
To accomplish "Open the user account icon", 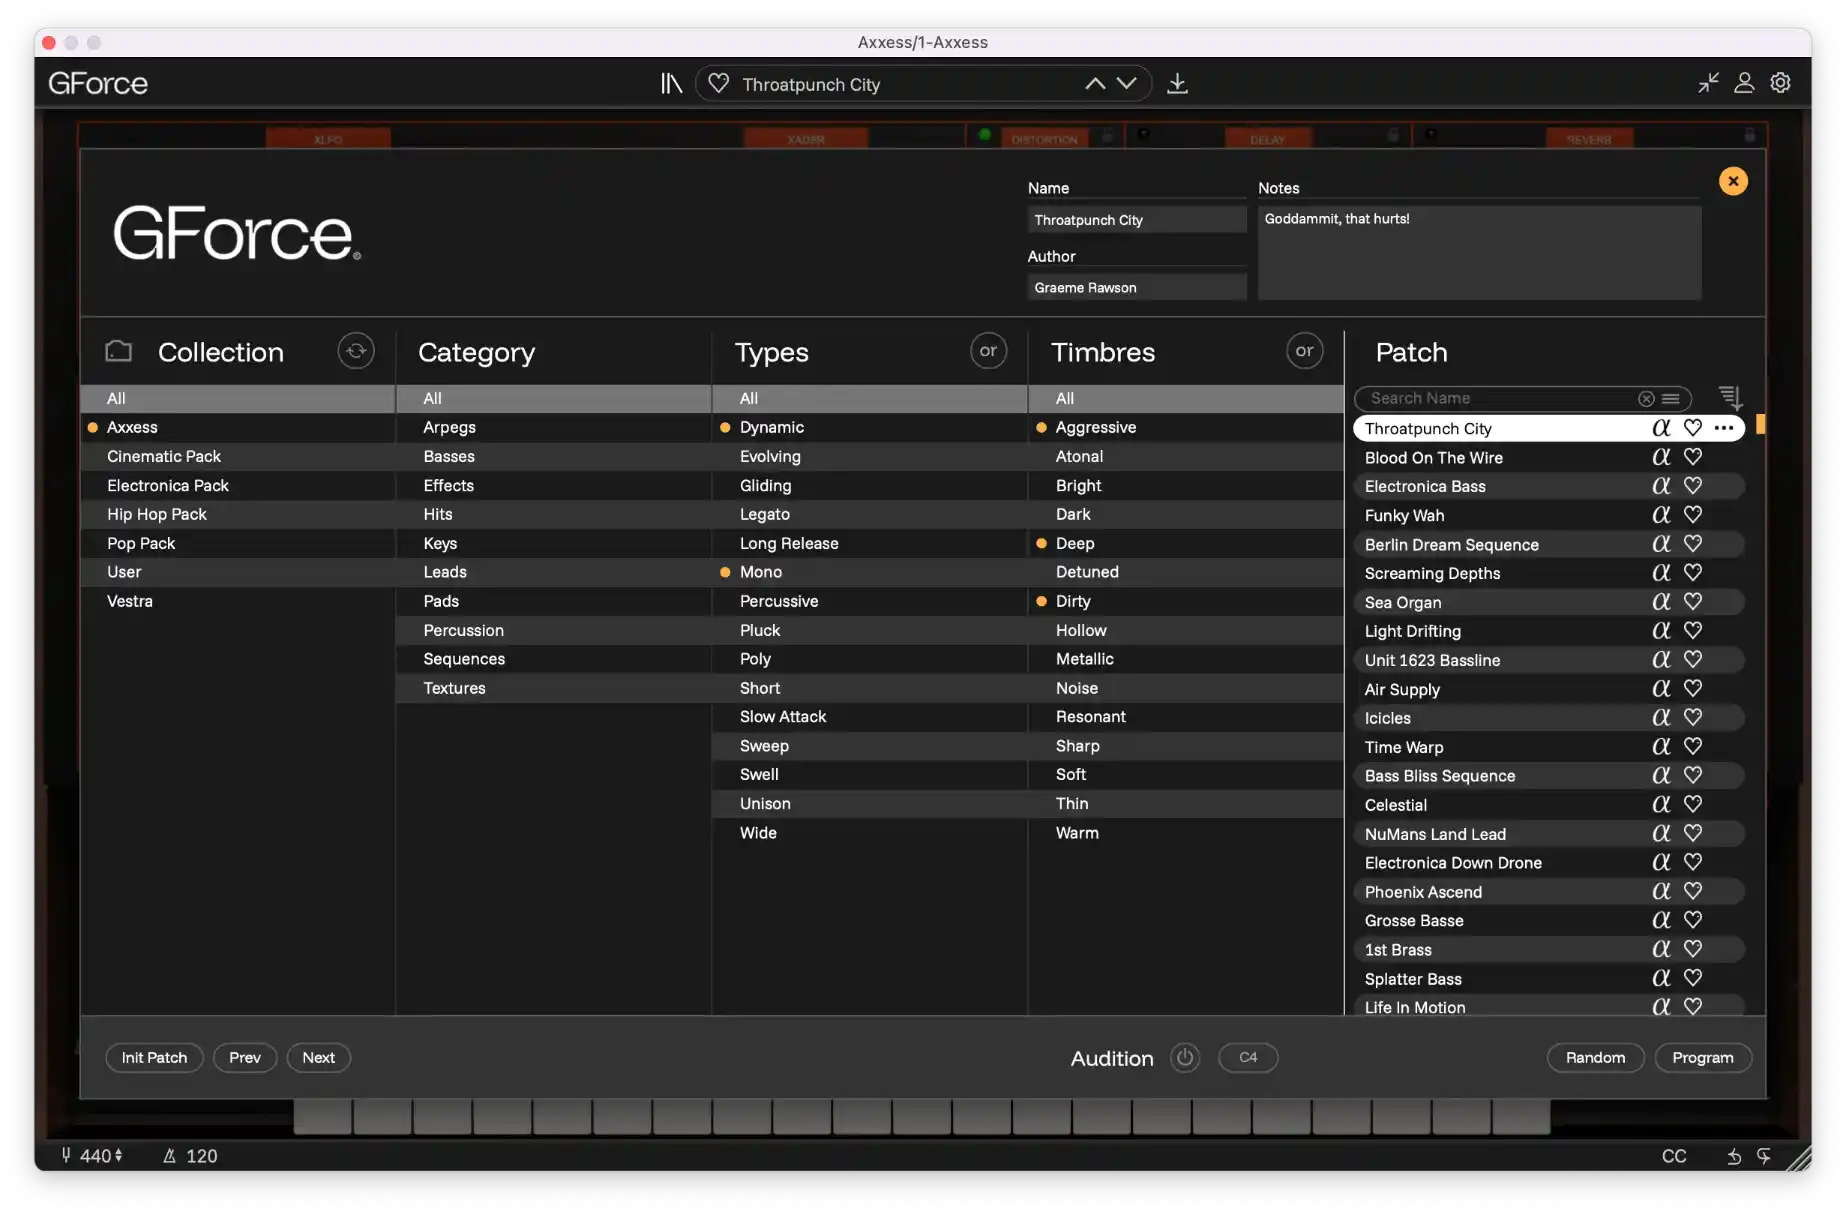I will [1744, 83].
